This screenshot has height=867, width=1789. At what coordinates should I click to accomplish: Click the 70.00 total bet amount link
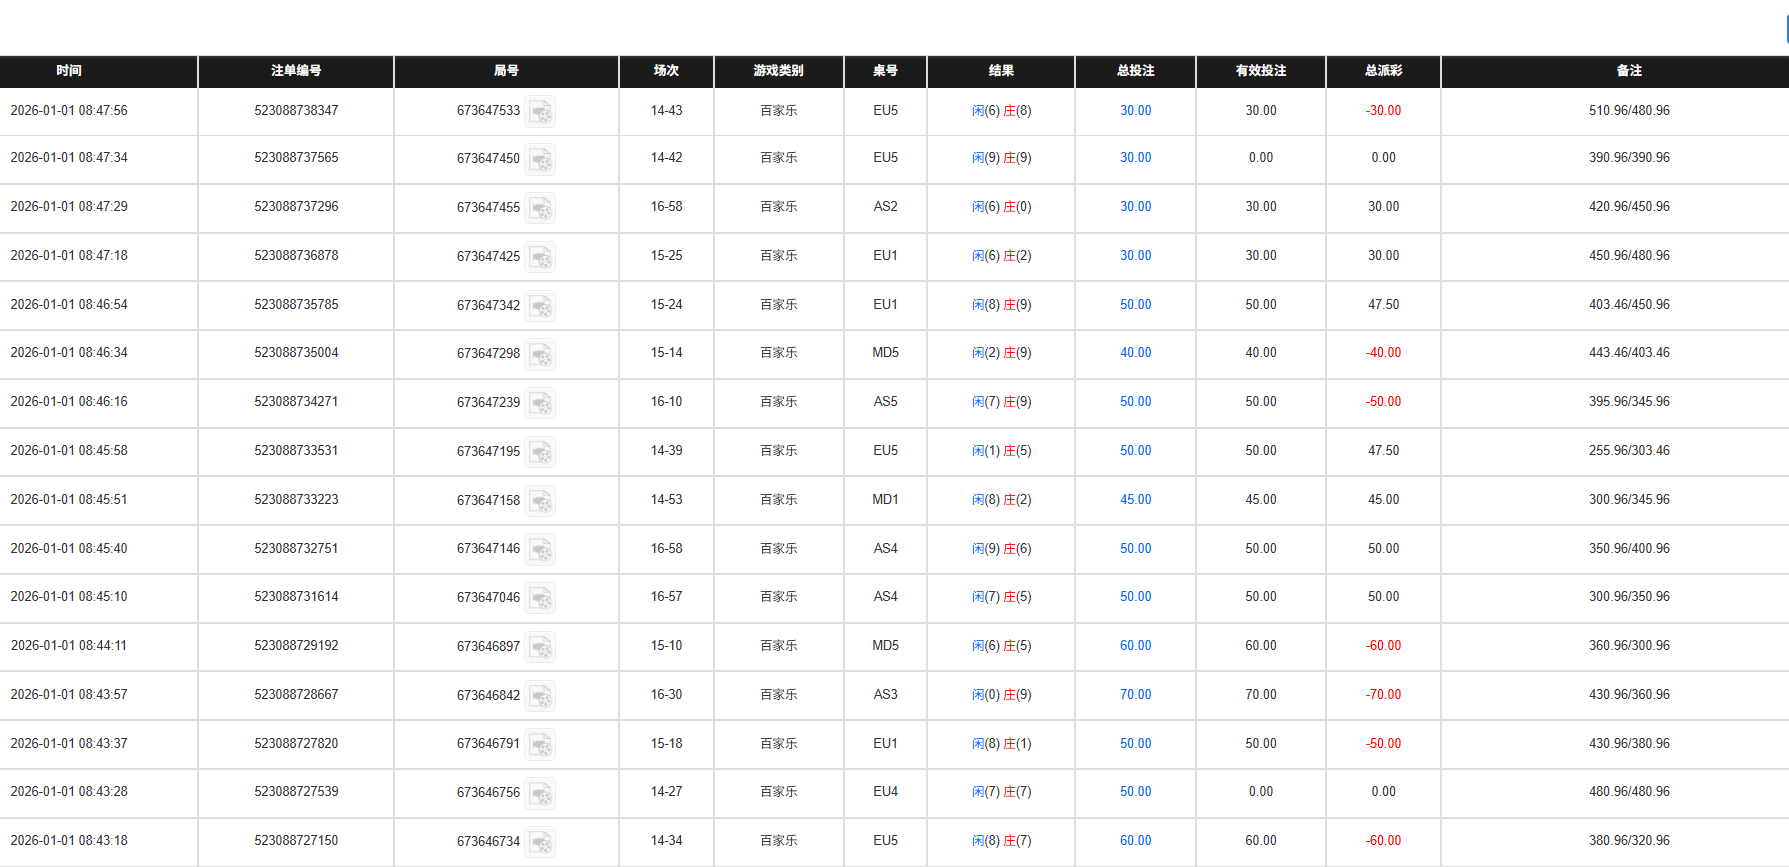[1135, 695]
